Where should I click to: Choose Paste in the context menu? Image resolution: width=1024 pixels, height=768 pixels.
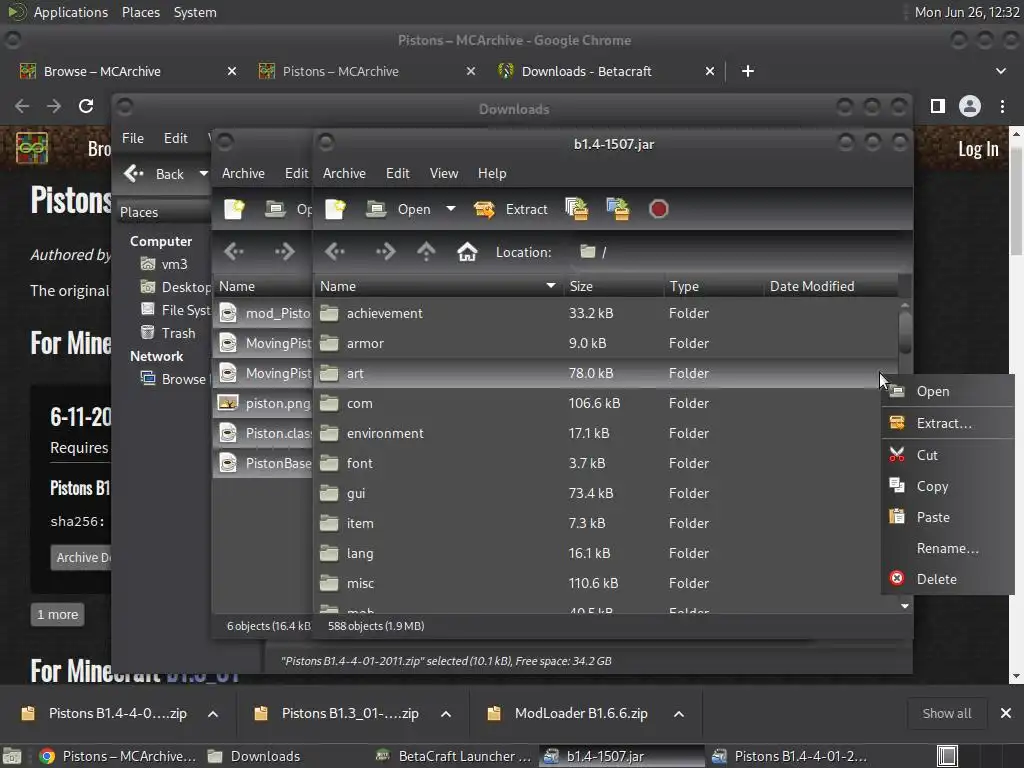(x=947, y=517)
